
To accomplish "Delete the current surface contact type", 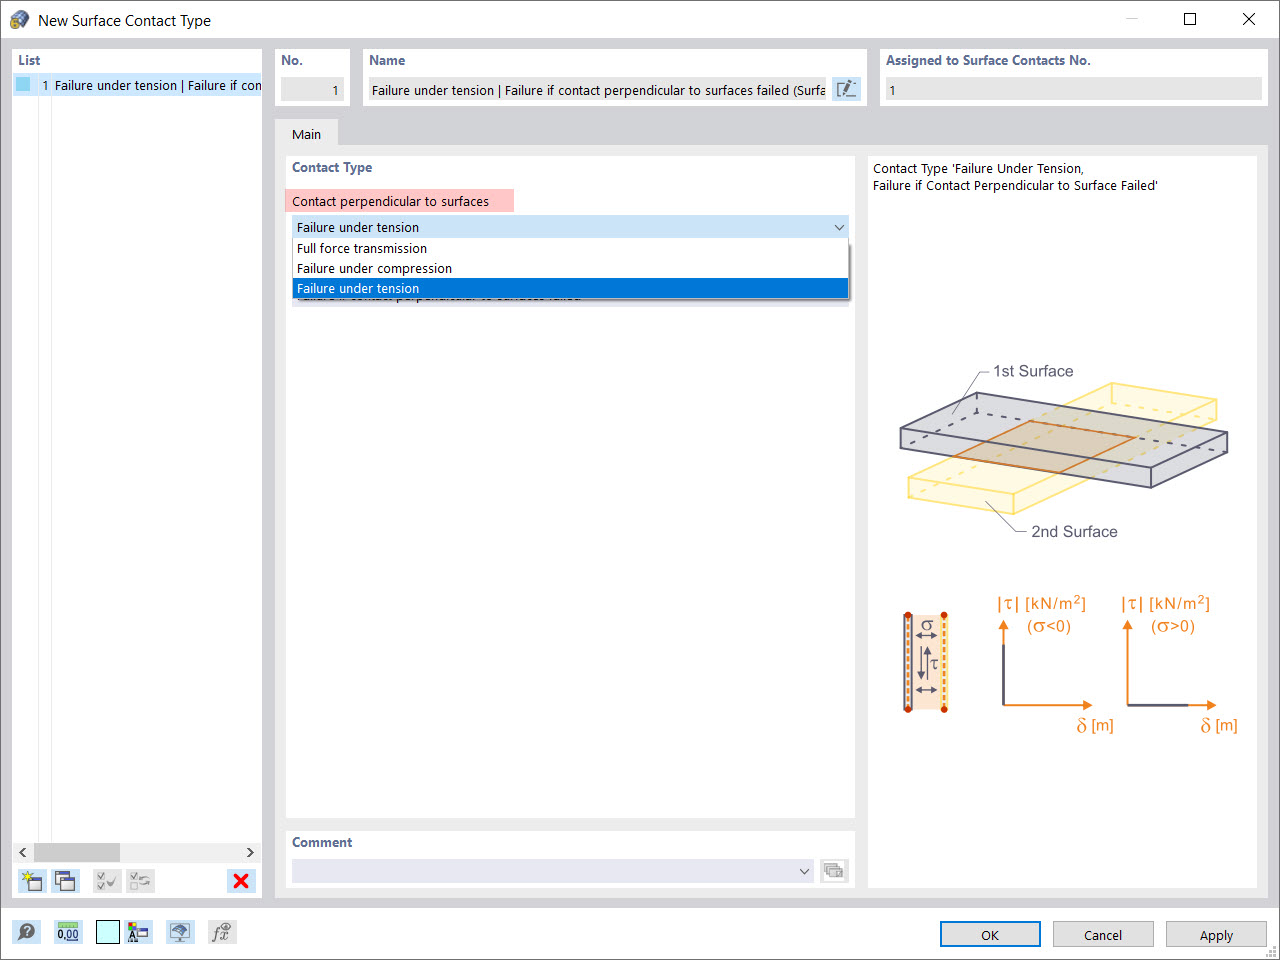I will point(240,881).
